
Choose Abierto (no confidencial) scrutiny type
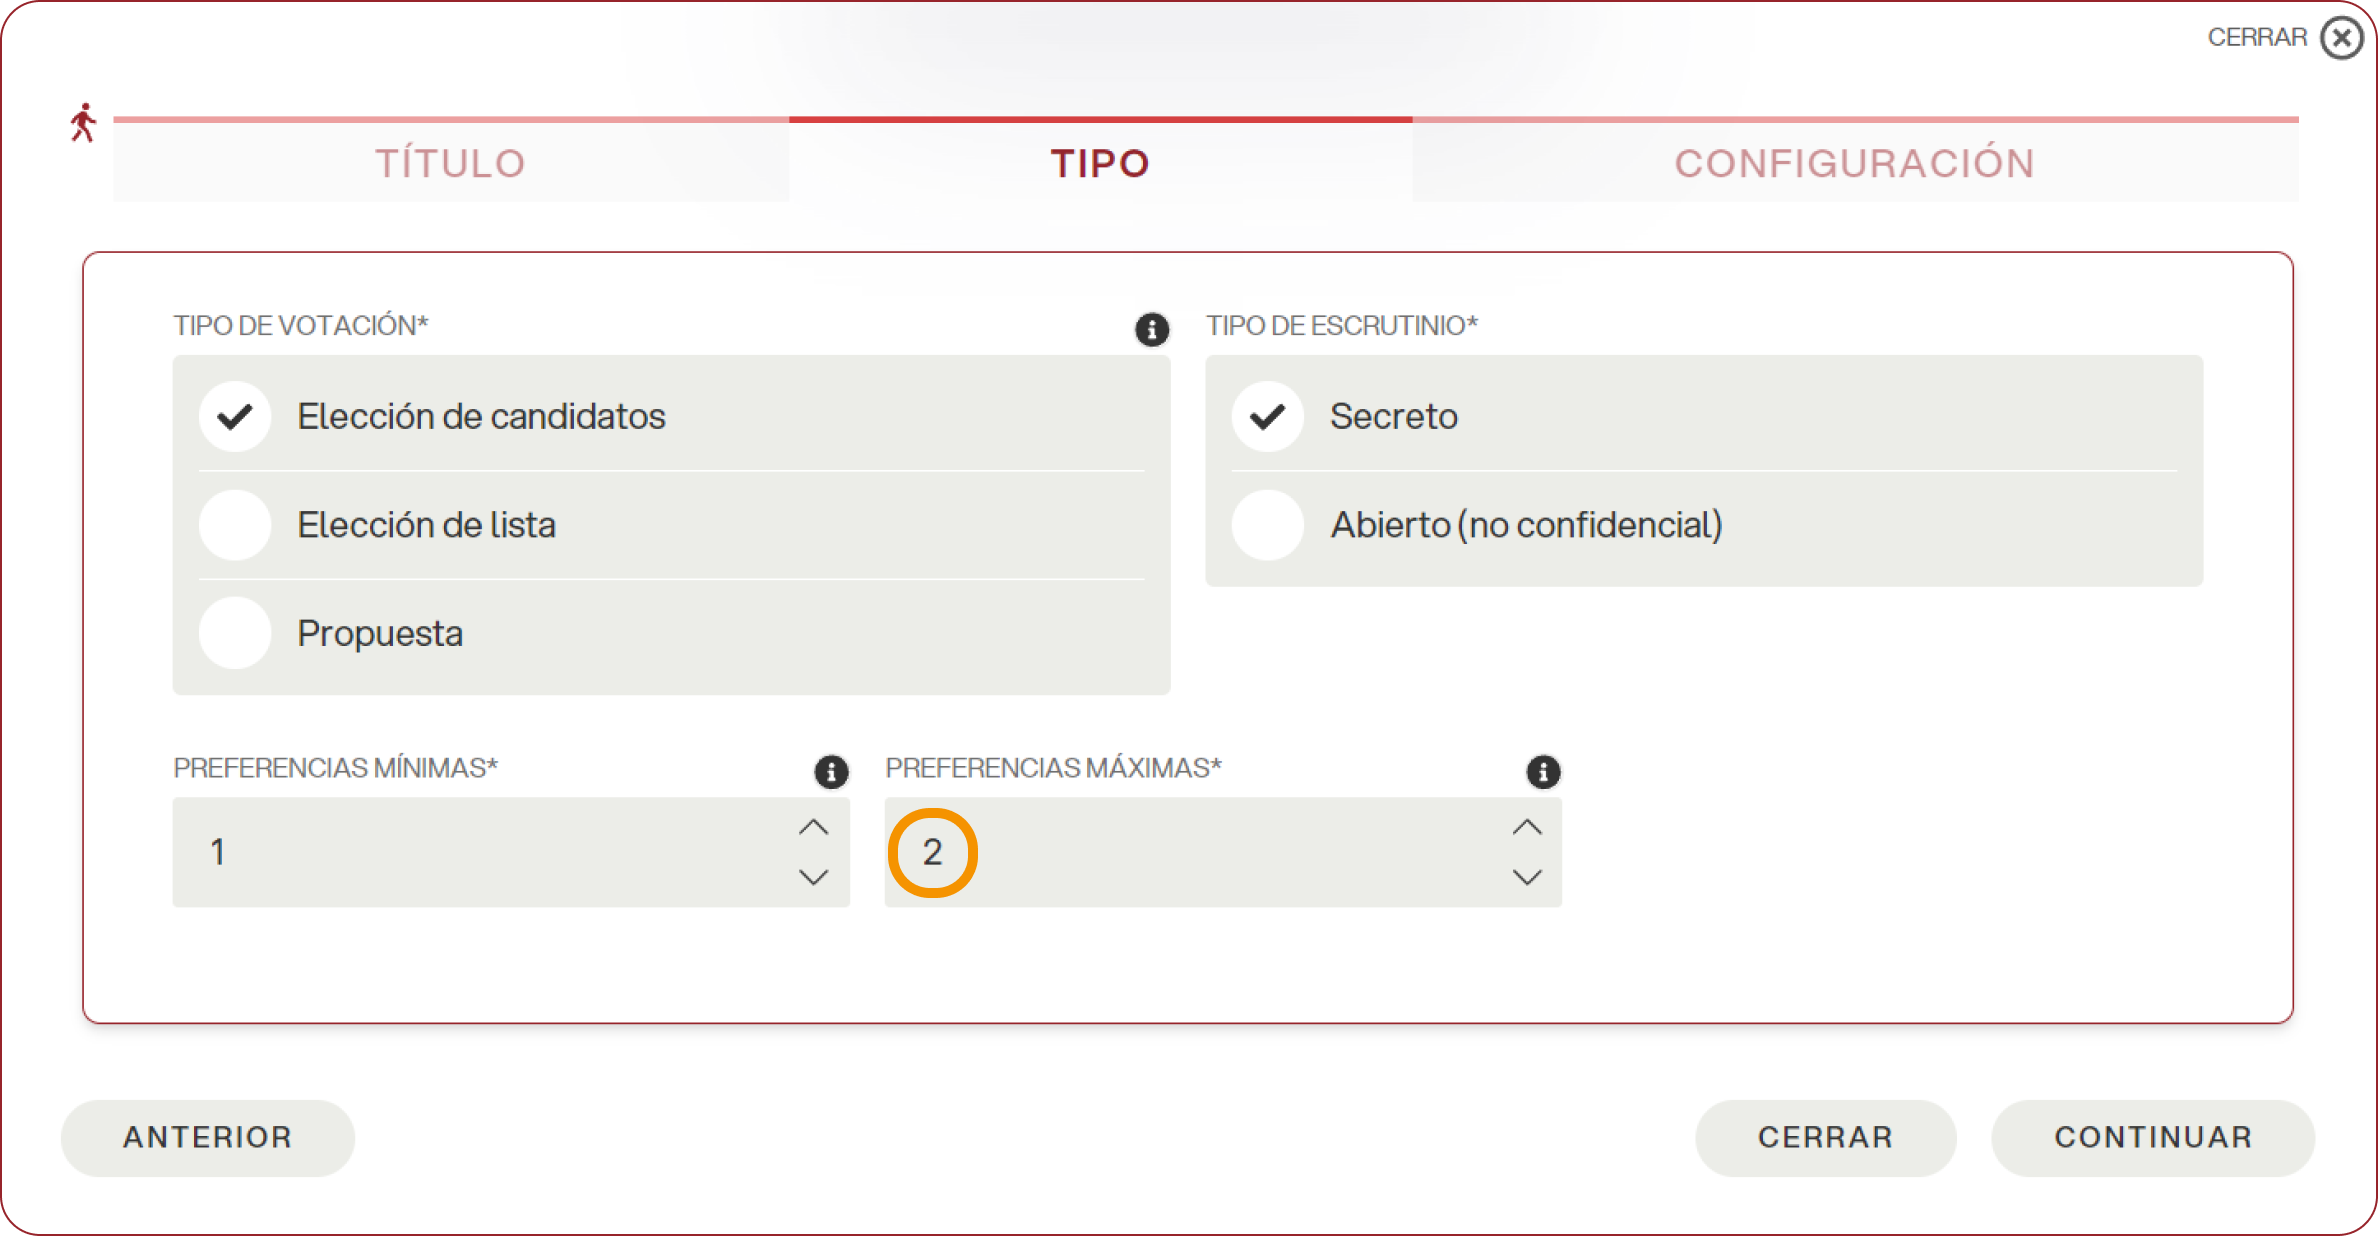tap(1267, 524)
